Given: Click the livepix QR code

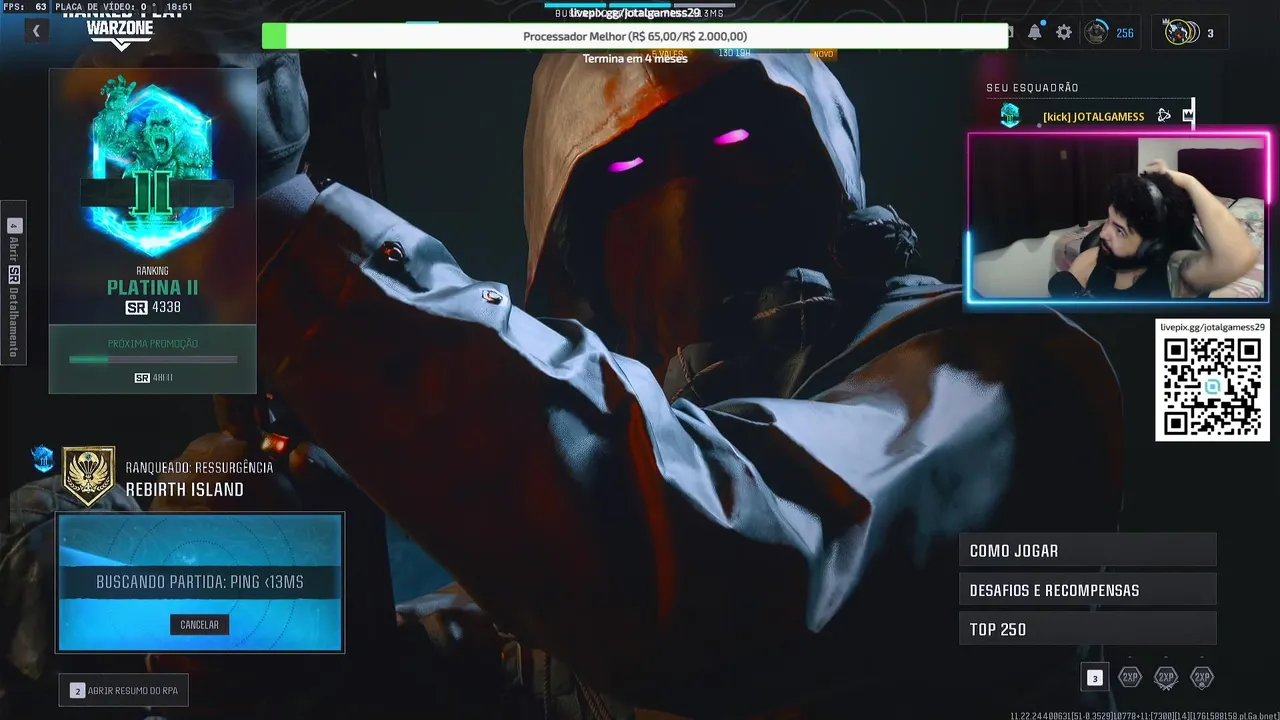Looking at the screenshot, I should (1212, 387).
